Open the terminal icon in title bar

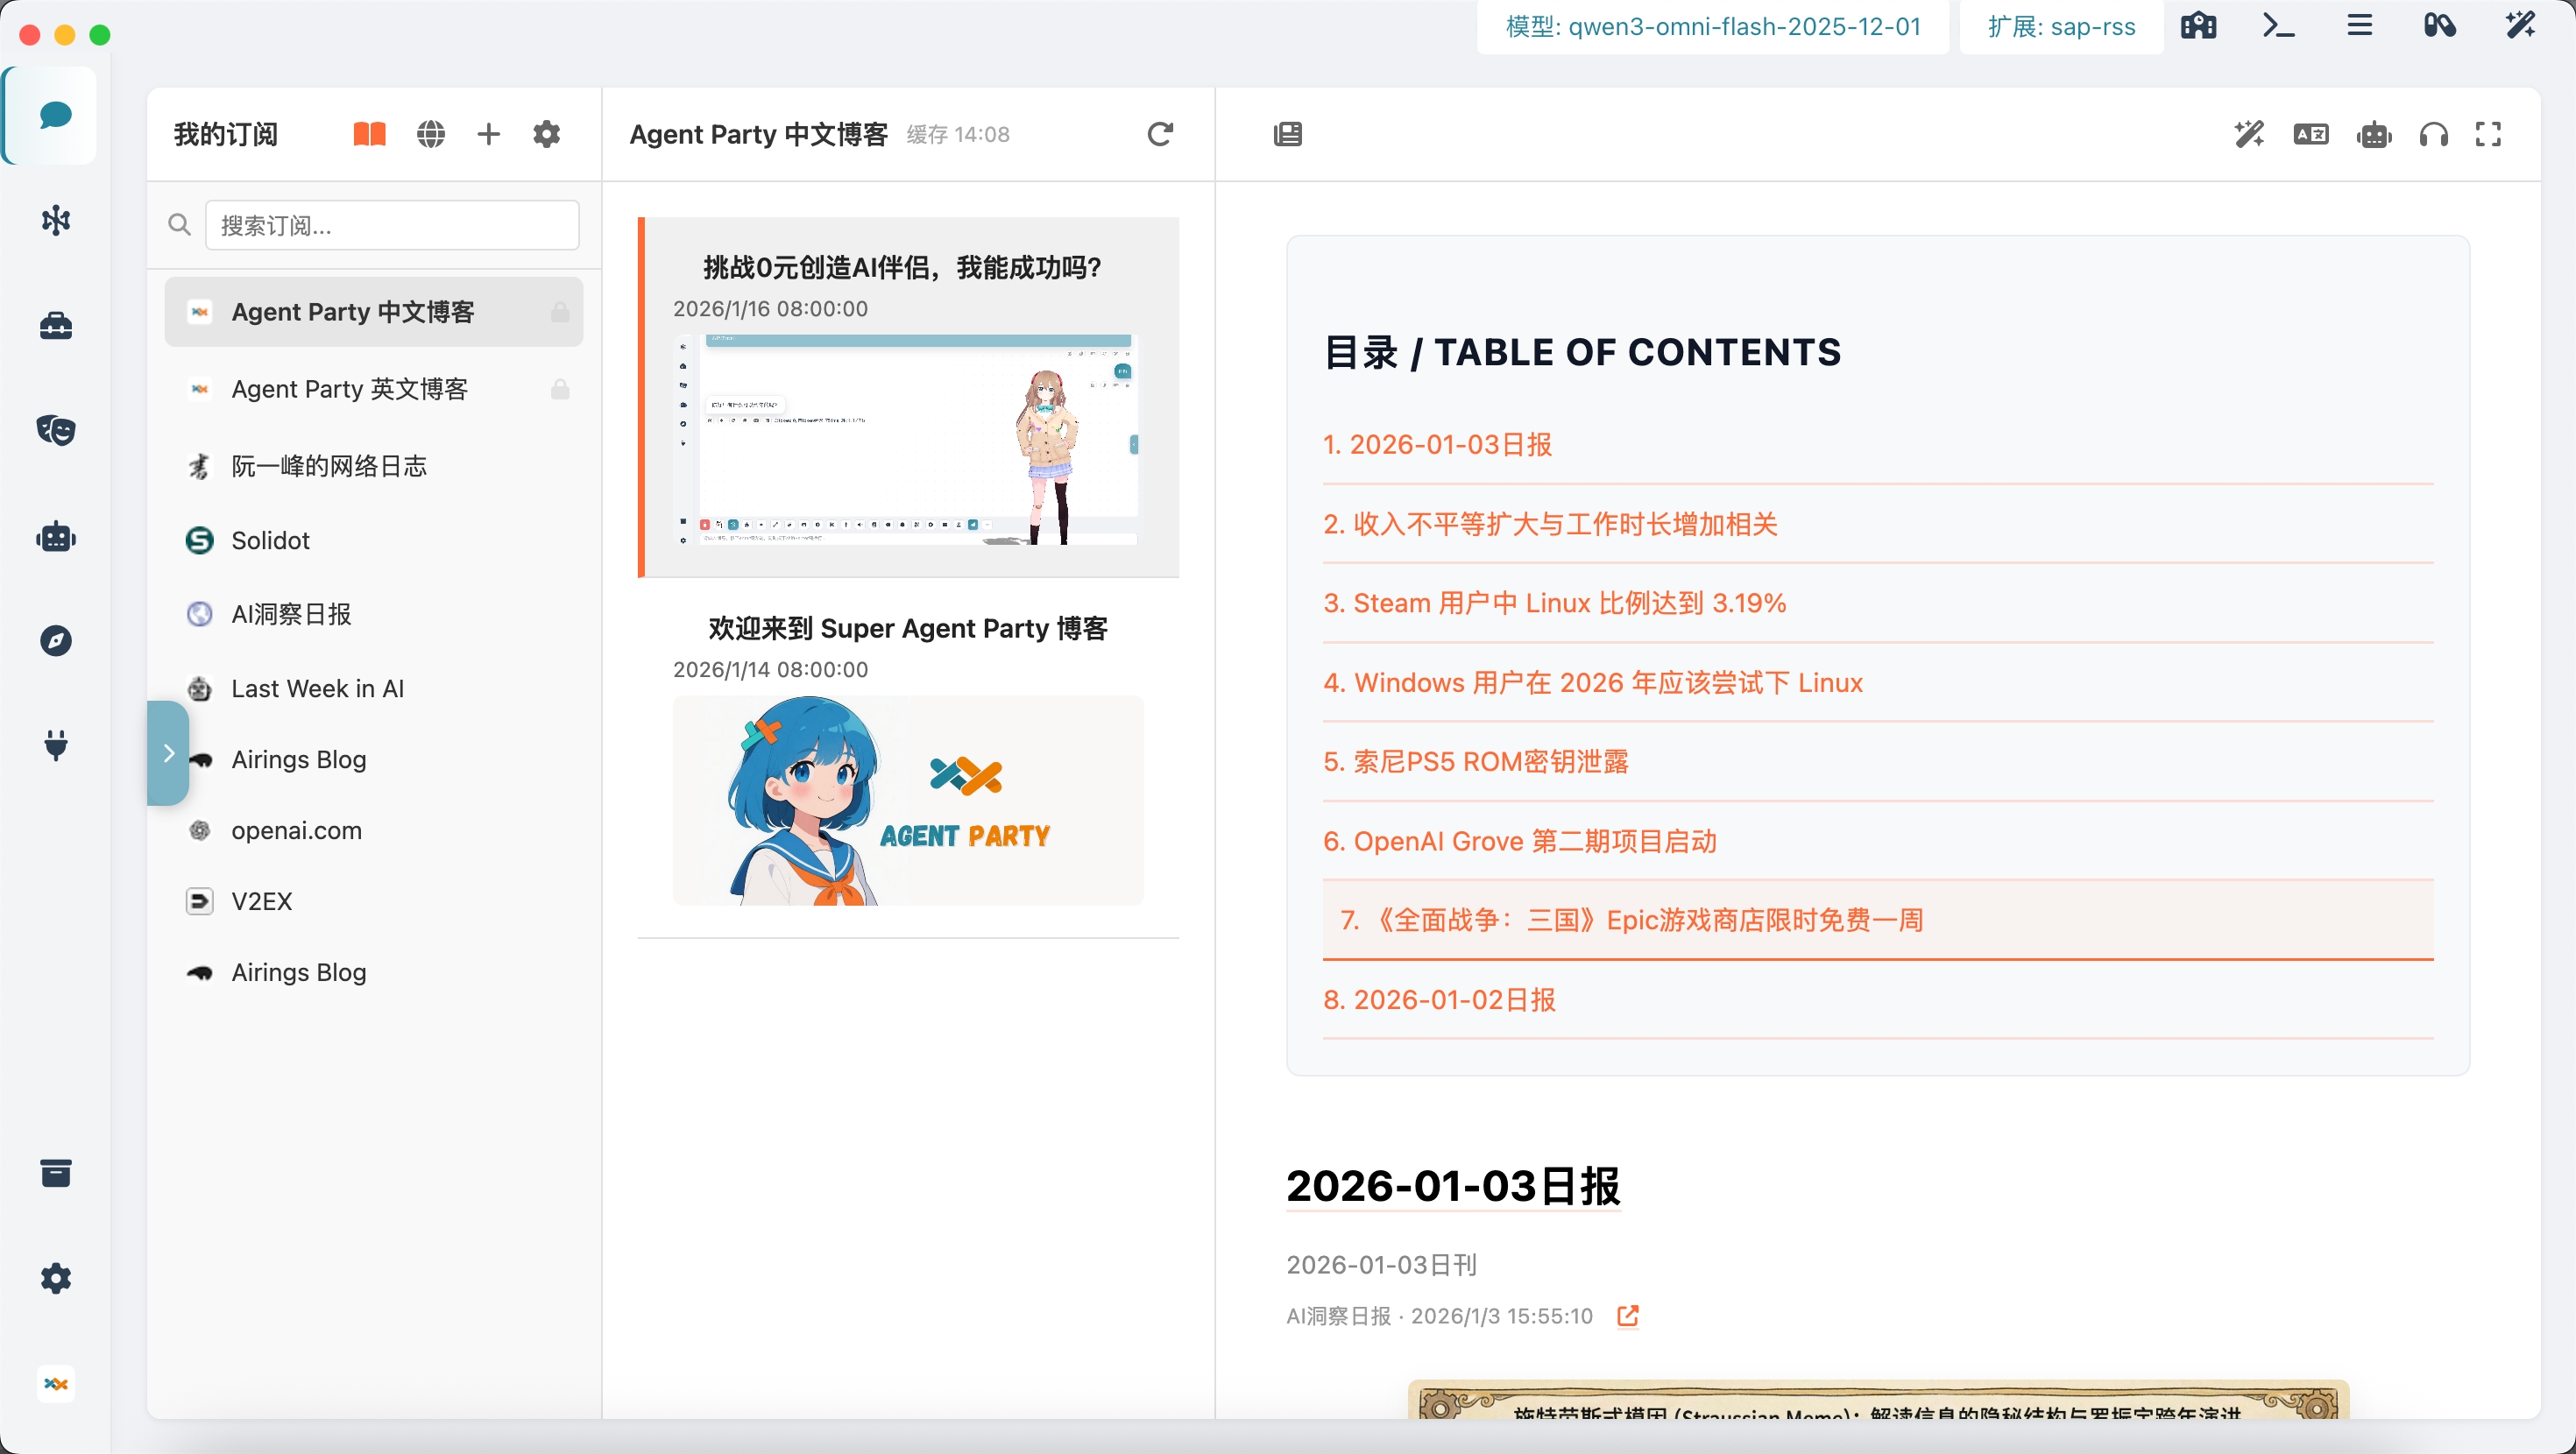coord(2278,25)
